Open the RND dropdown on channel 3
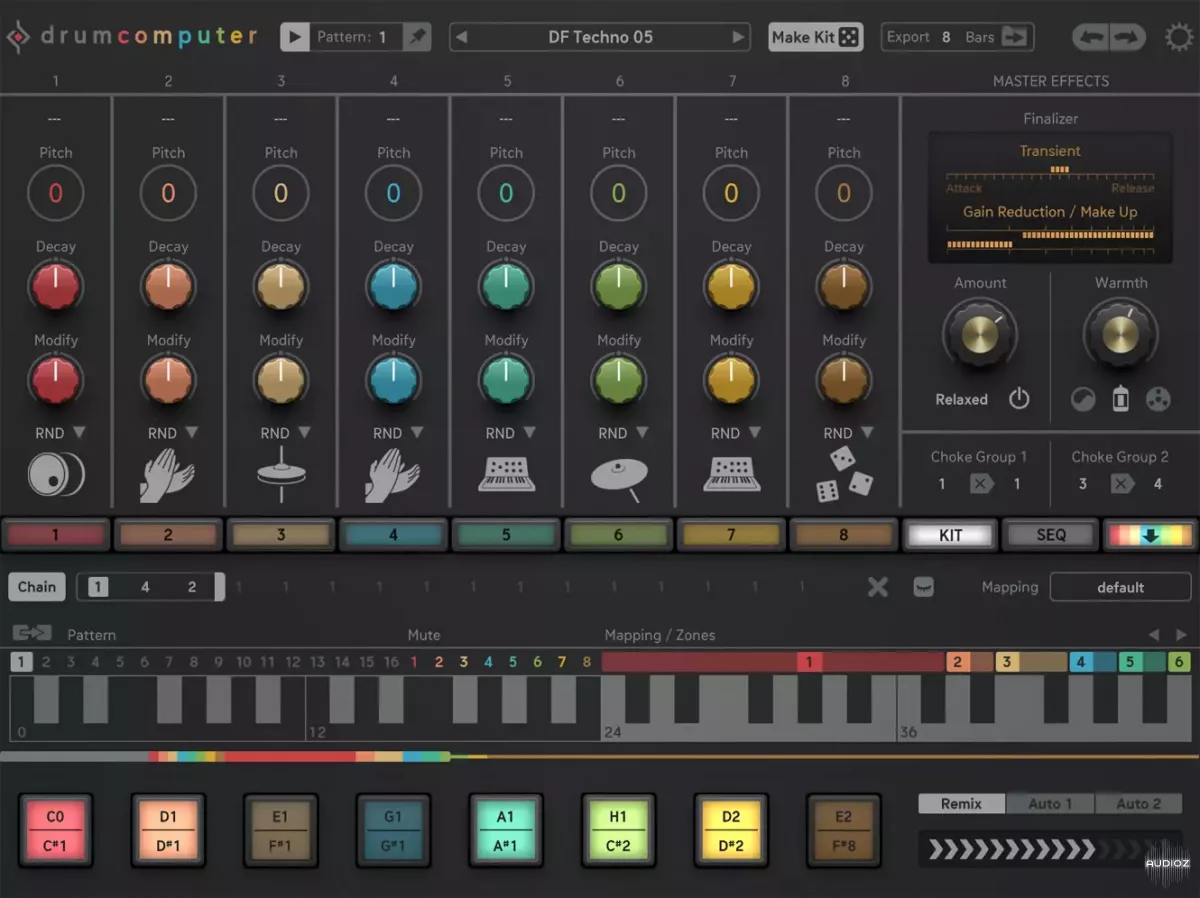 coord(287,433)
